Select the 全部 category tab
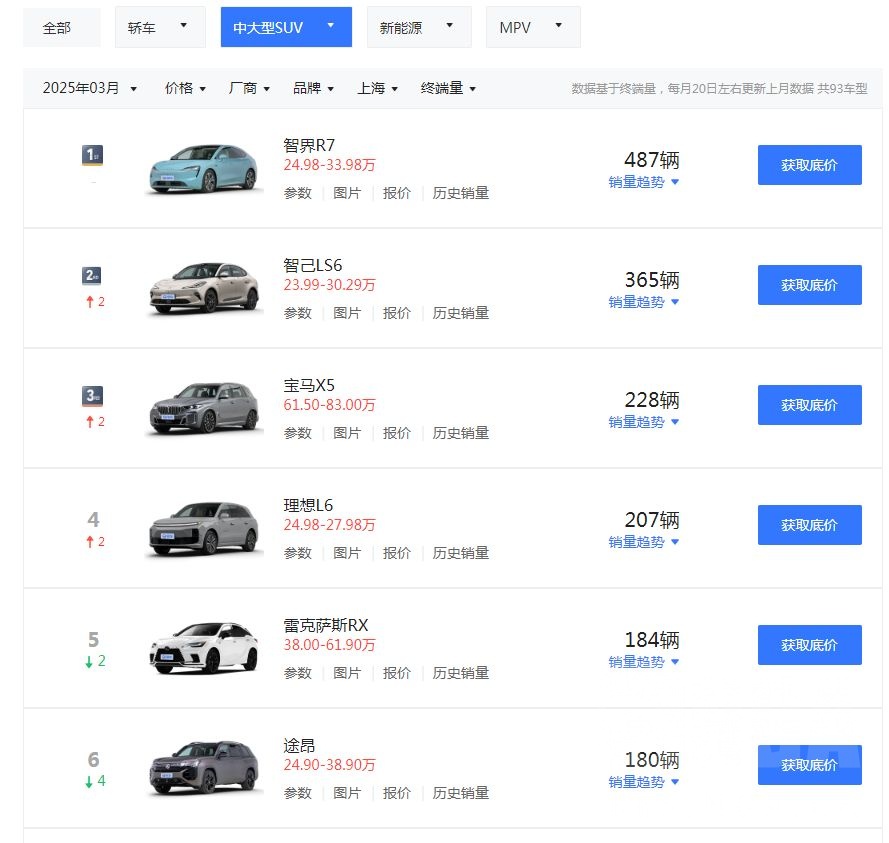The height and width of the screenshot is (843, 889). click(58, 28)
